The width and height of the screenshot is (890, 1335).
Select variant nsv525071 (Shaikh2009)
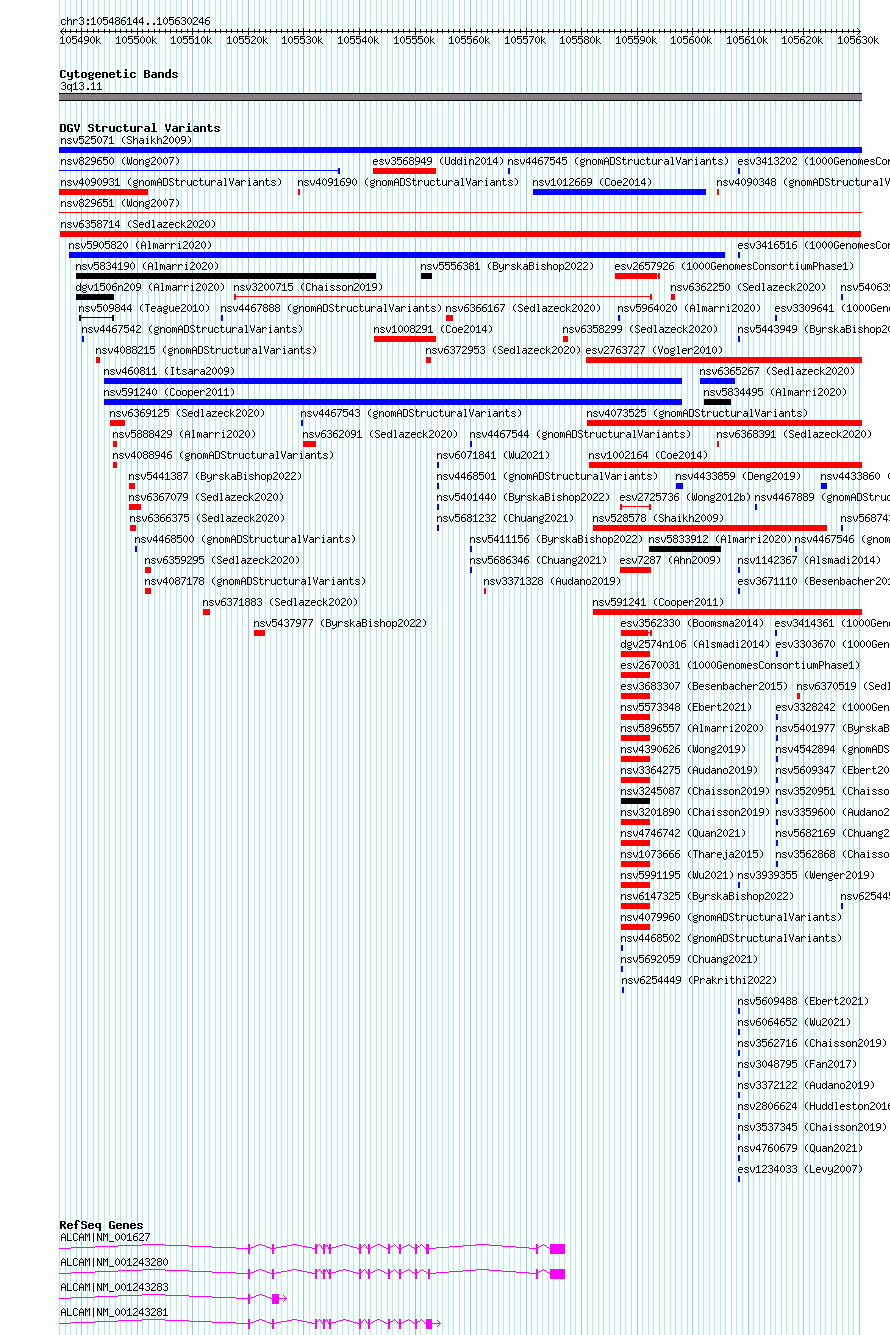point(126,140)
